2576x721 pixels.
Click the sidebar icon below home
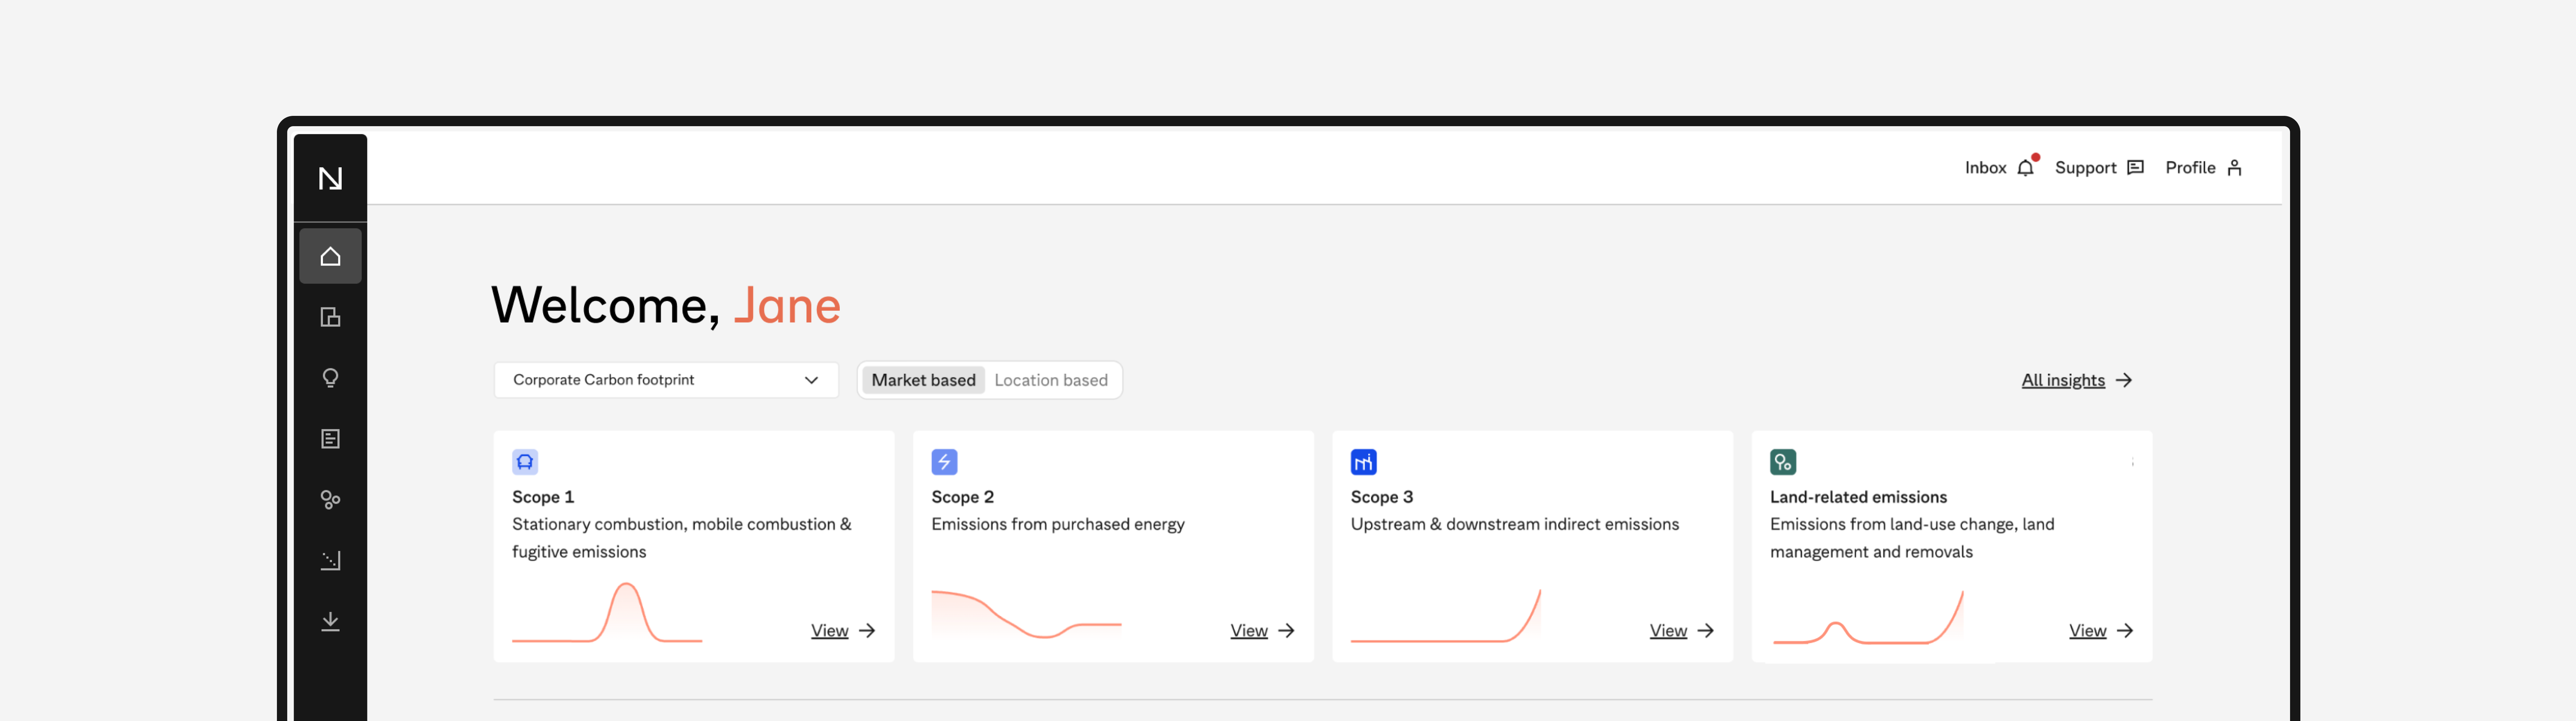(x=330, y=317)
